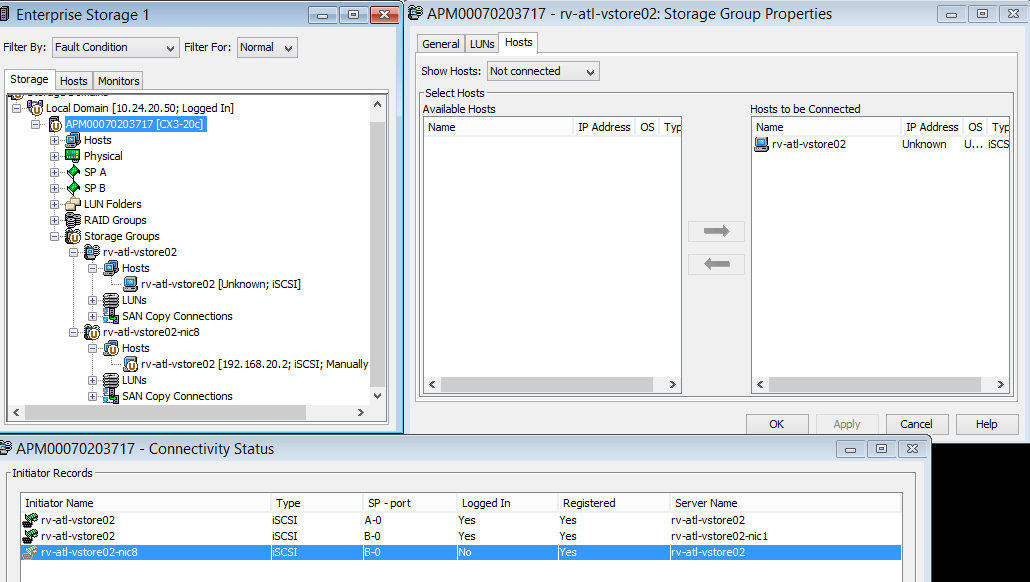Sort by Initiator Name column header
This screenshot has width=1030, height=582.
(x=146, y=503)
